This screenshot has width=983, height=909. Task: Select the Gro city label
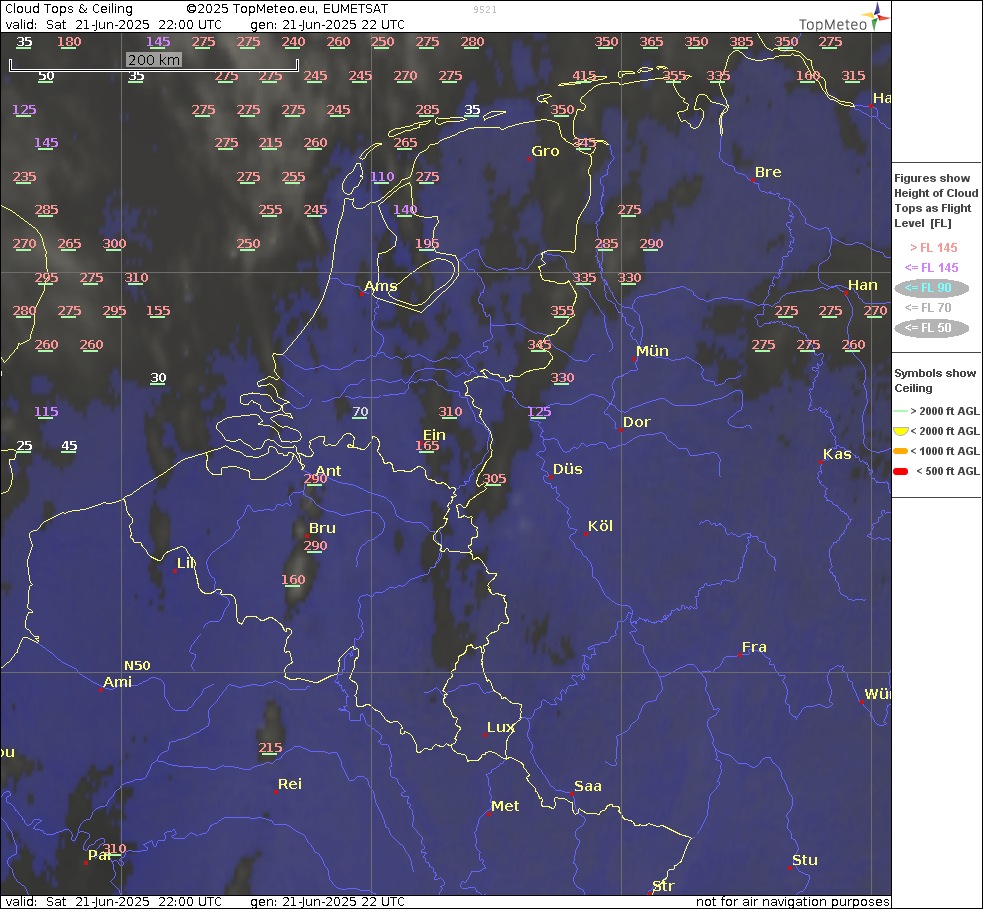(x=545, y=151)
